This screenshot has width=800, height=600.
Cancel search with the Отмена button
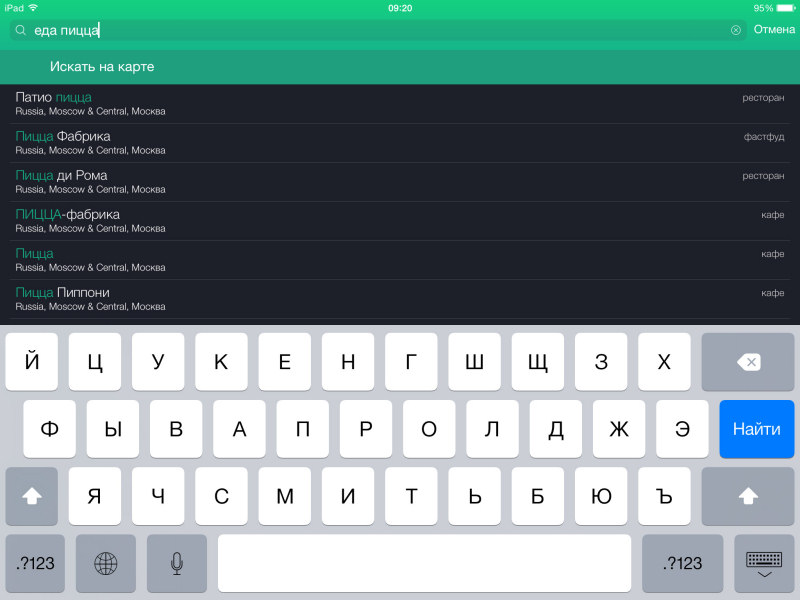coord(774,30)
